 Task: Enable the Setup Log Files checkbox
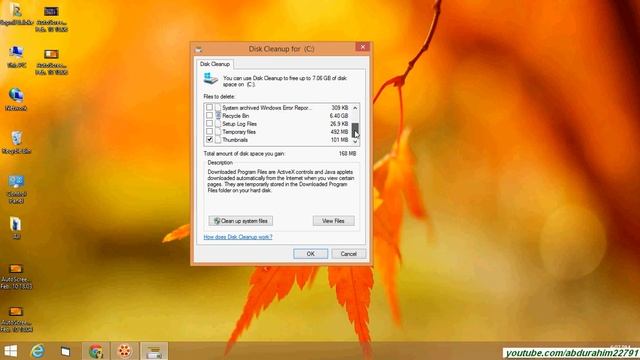point(209,123)
